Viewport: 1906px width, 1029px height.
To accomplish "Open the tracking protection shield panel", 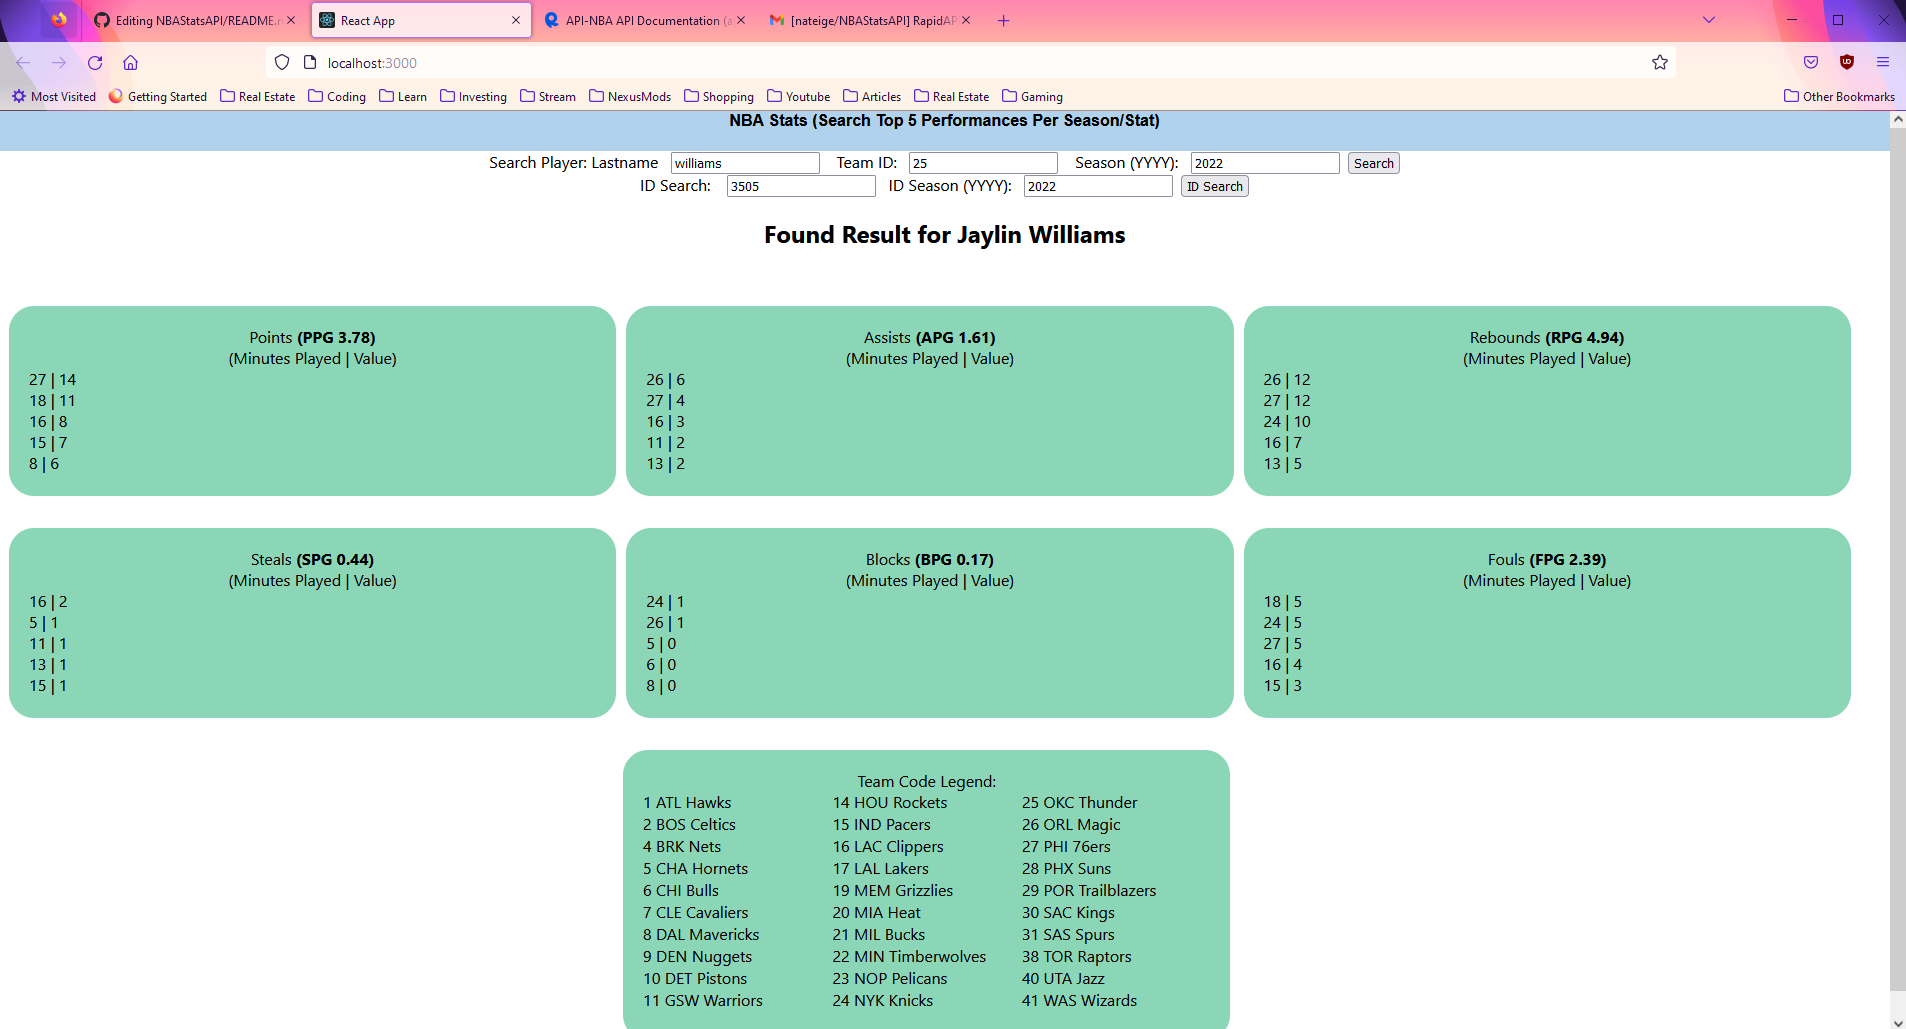I will tap(283, 62).
